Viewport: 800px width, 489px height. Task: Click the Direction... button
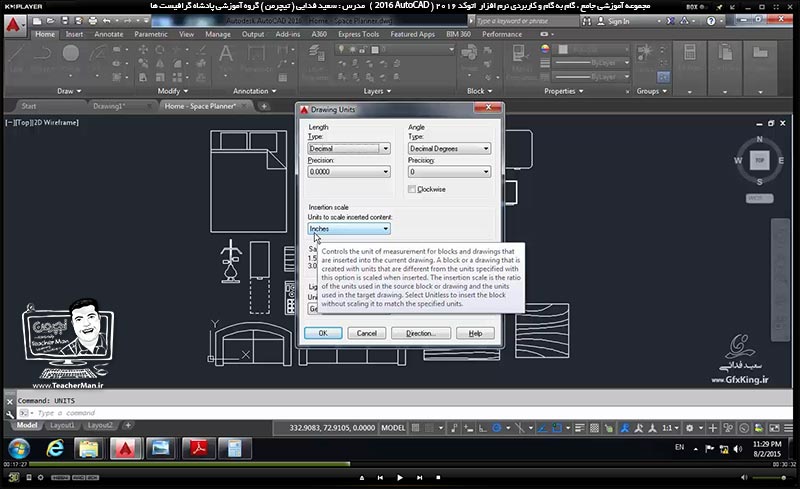point(421,333)
